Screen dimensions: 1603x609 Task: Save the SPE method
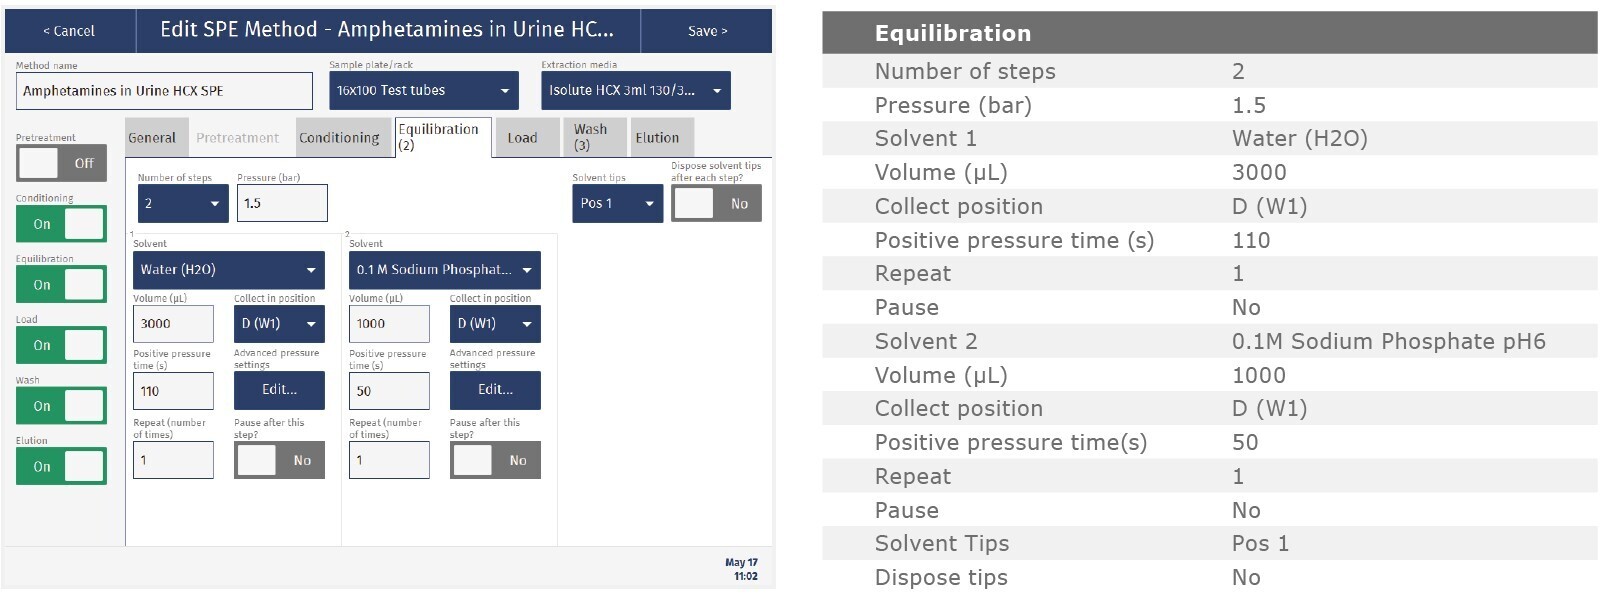coord(707,31)
